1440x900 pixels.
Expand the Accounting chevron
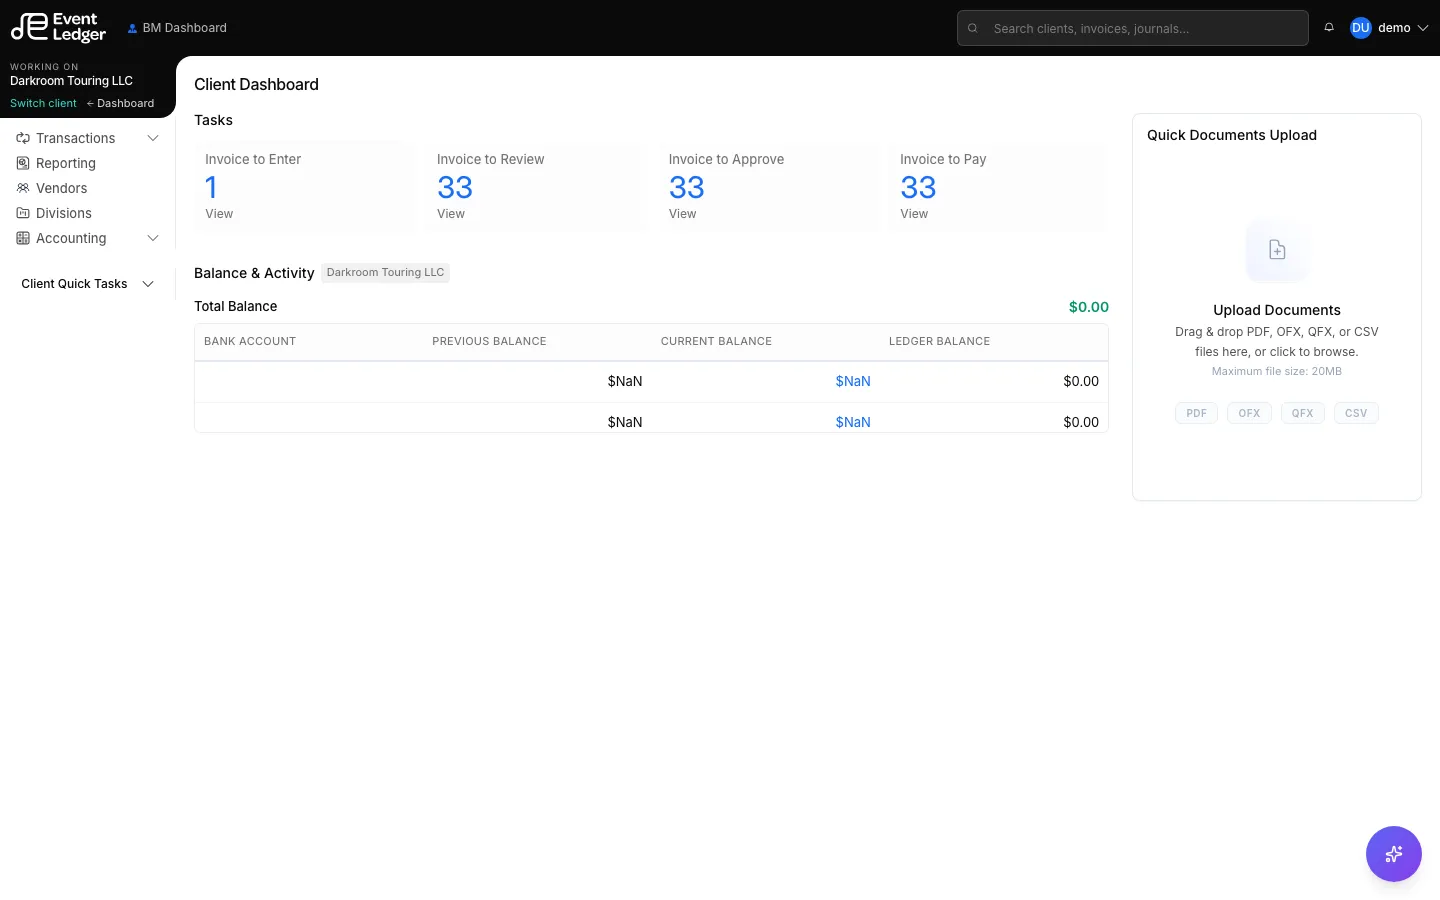(153, 238)
